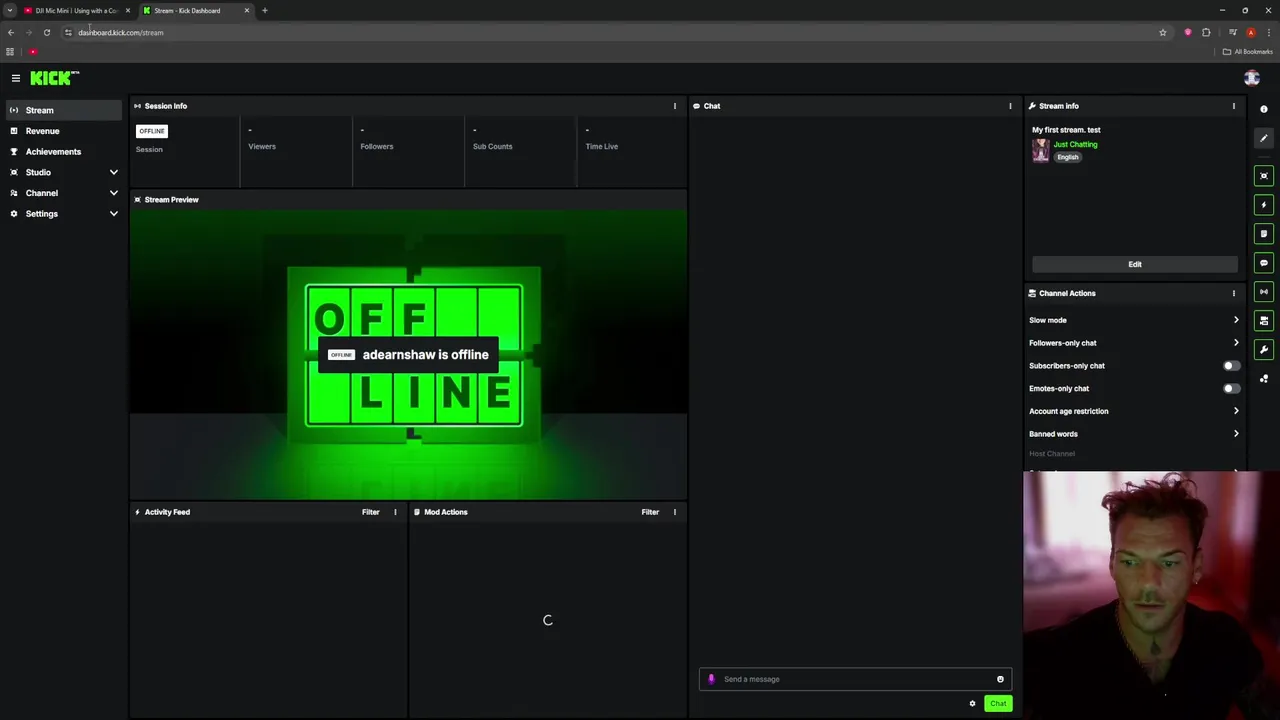The width and height of the screenshot is (1280, 720).
Task: Switch to the DJI Mic Mini browser tab
Action: [76, 10]
